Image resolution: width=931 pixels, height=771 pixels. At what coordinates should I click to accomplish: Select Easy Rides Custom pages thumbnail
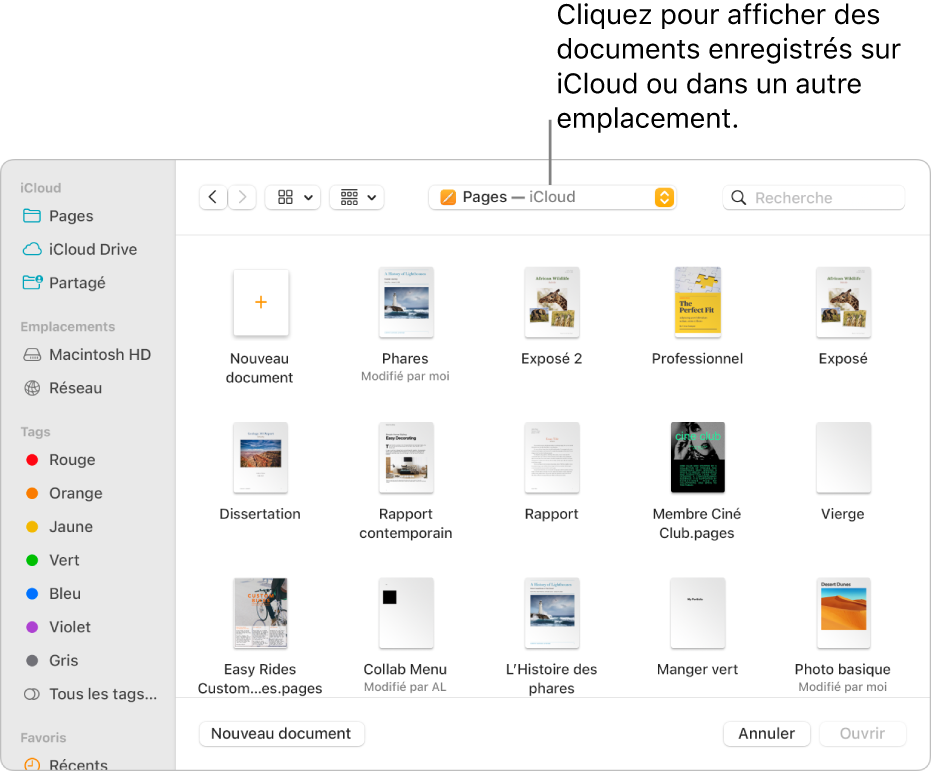tap(261, 613)
